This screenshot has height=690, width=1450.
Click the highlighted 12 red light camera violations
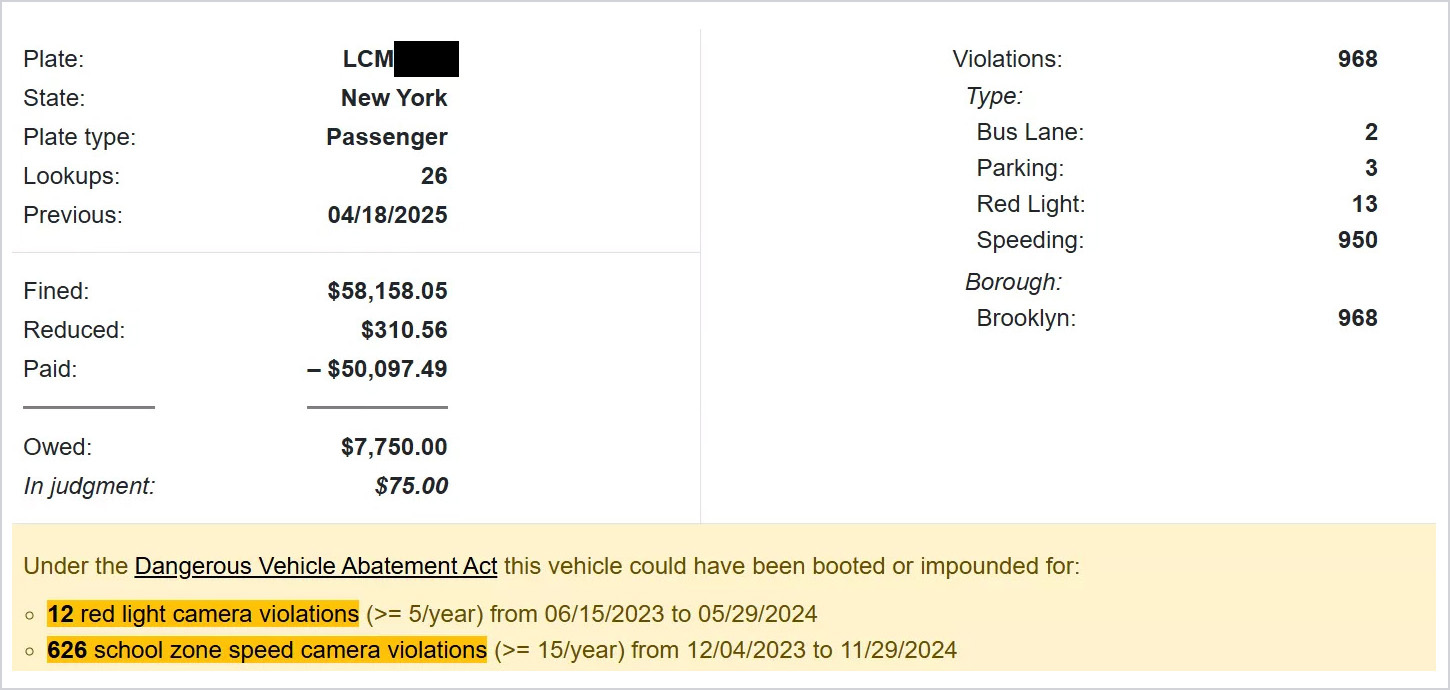pos(202,613)
